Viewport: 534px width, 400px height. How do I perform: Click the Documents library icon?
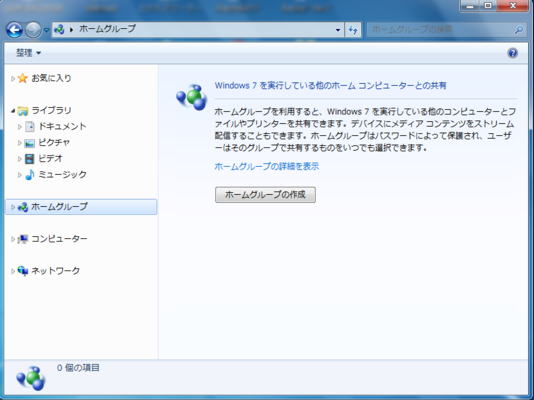(x=30, y=127)
